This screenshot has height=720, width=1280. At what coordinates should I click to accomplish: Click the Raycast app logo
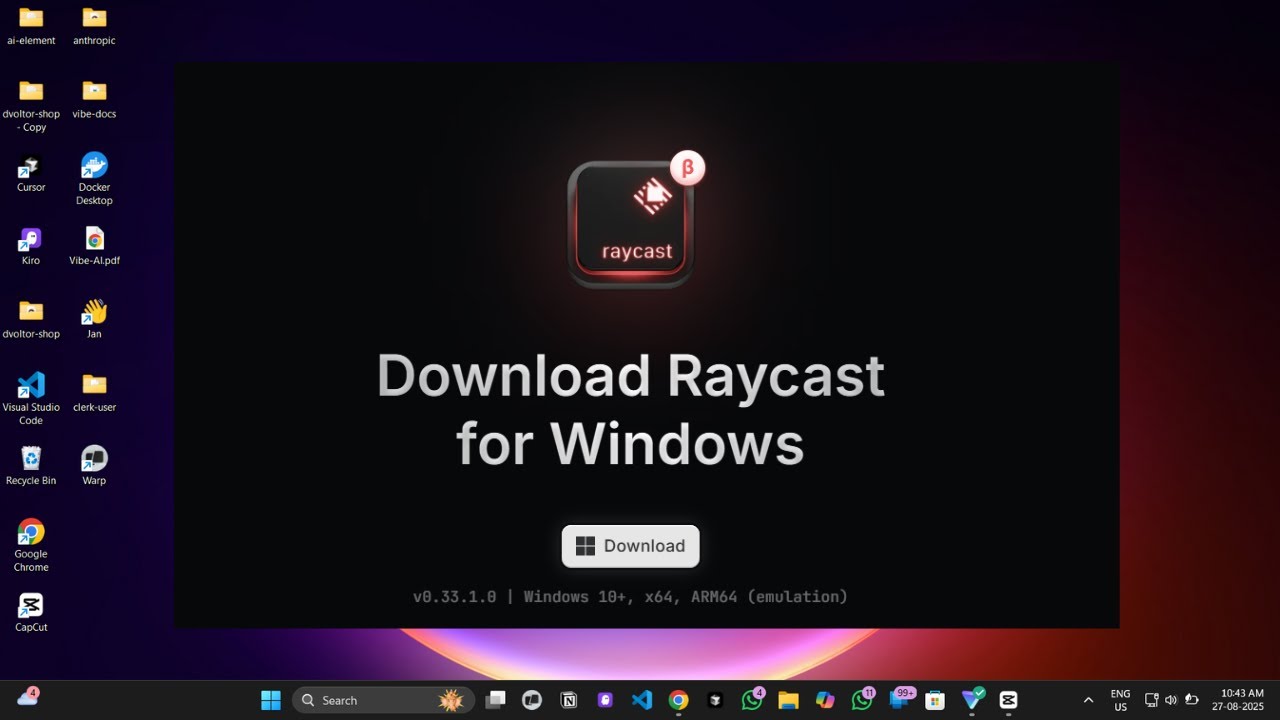point(630,224)
